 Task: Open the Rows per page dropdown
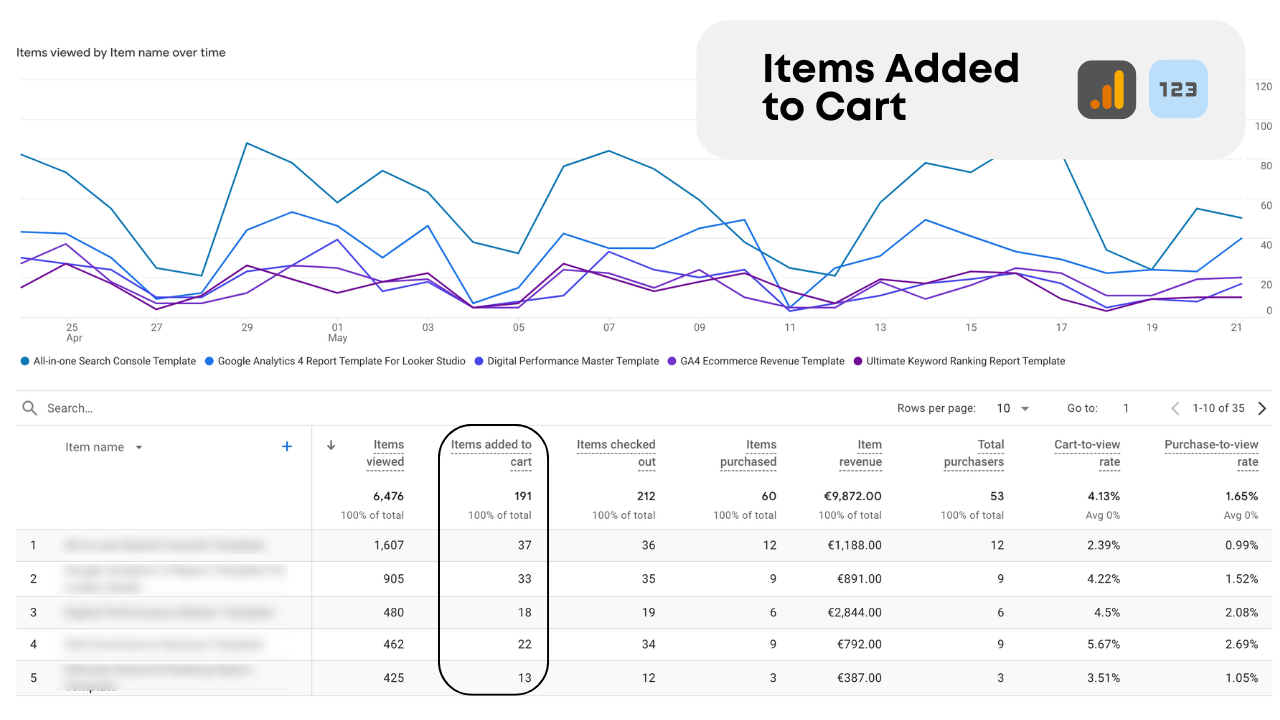(1012, 408)
